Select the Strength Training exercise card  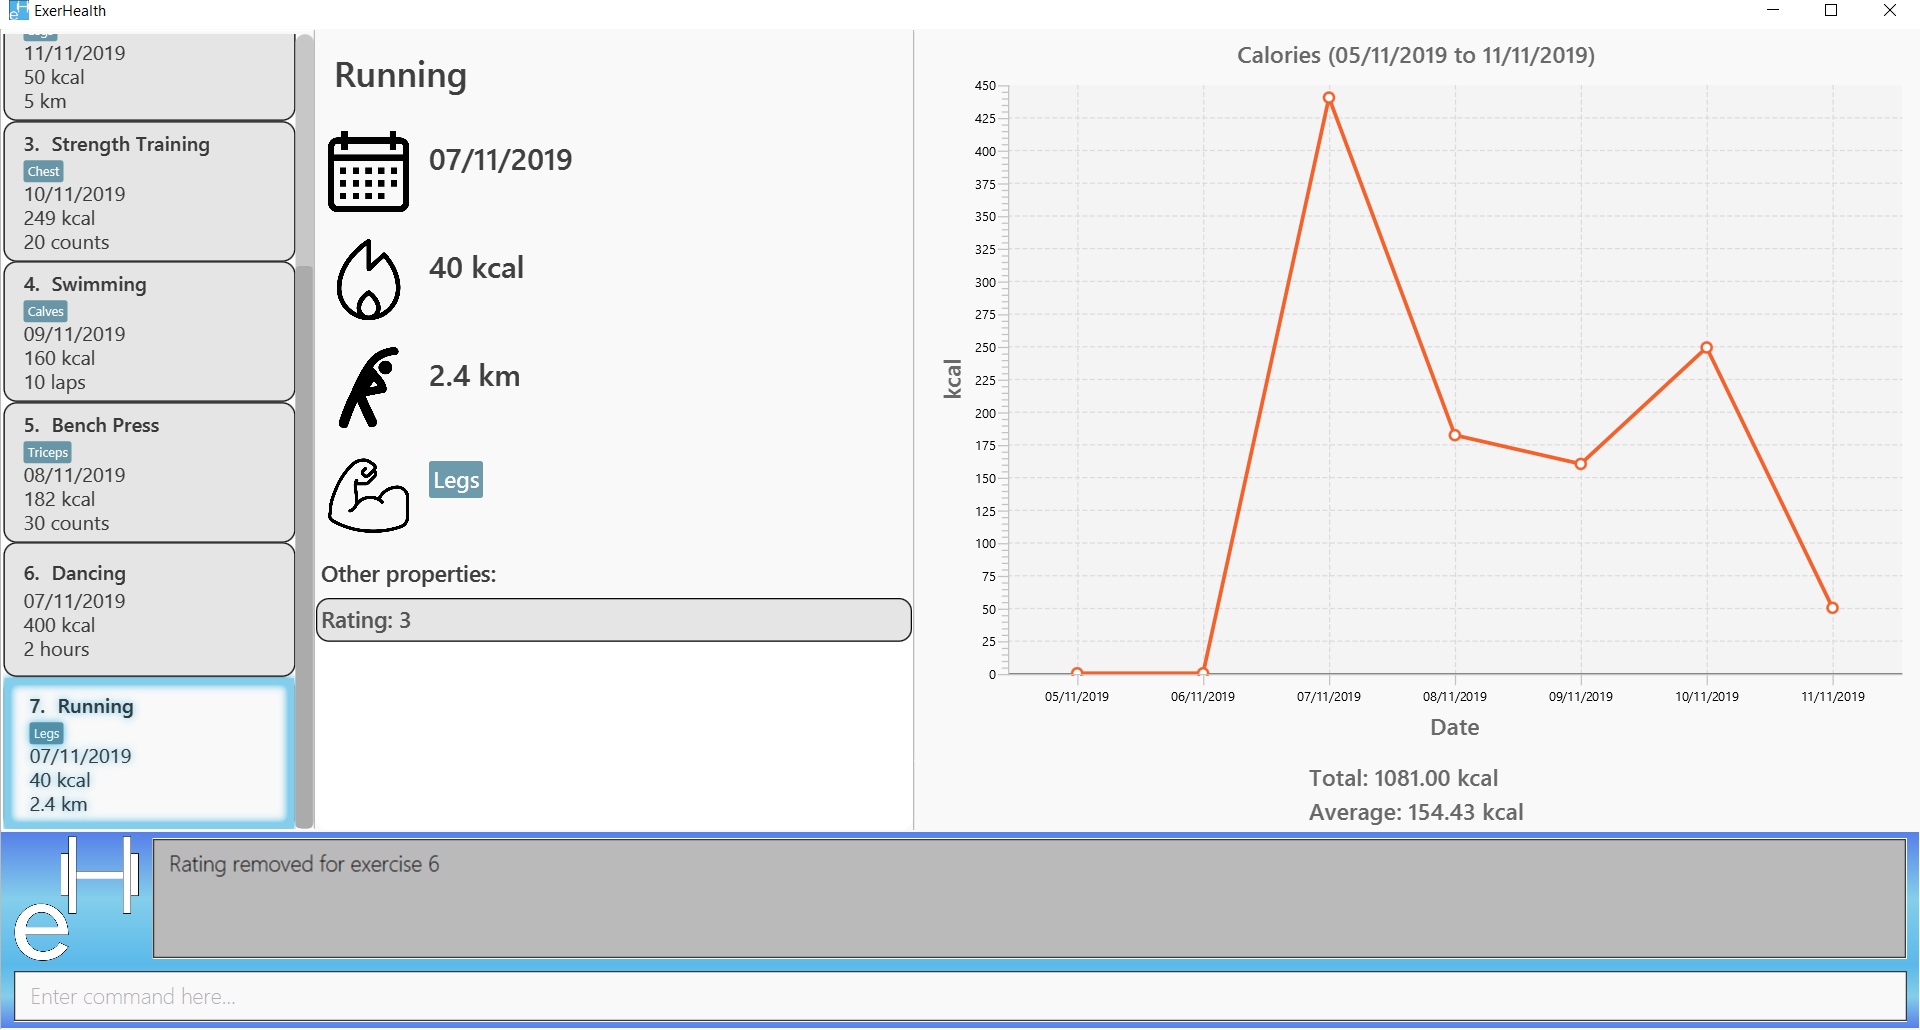coord(150,192)
